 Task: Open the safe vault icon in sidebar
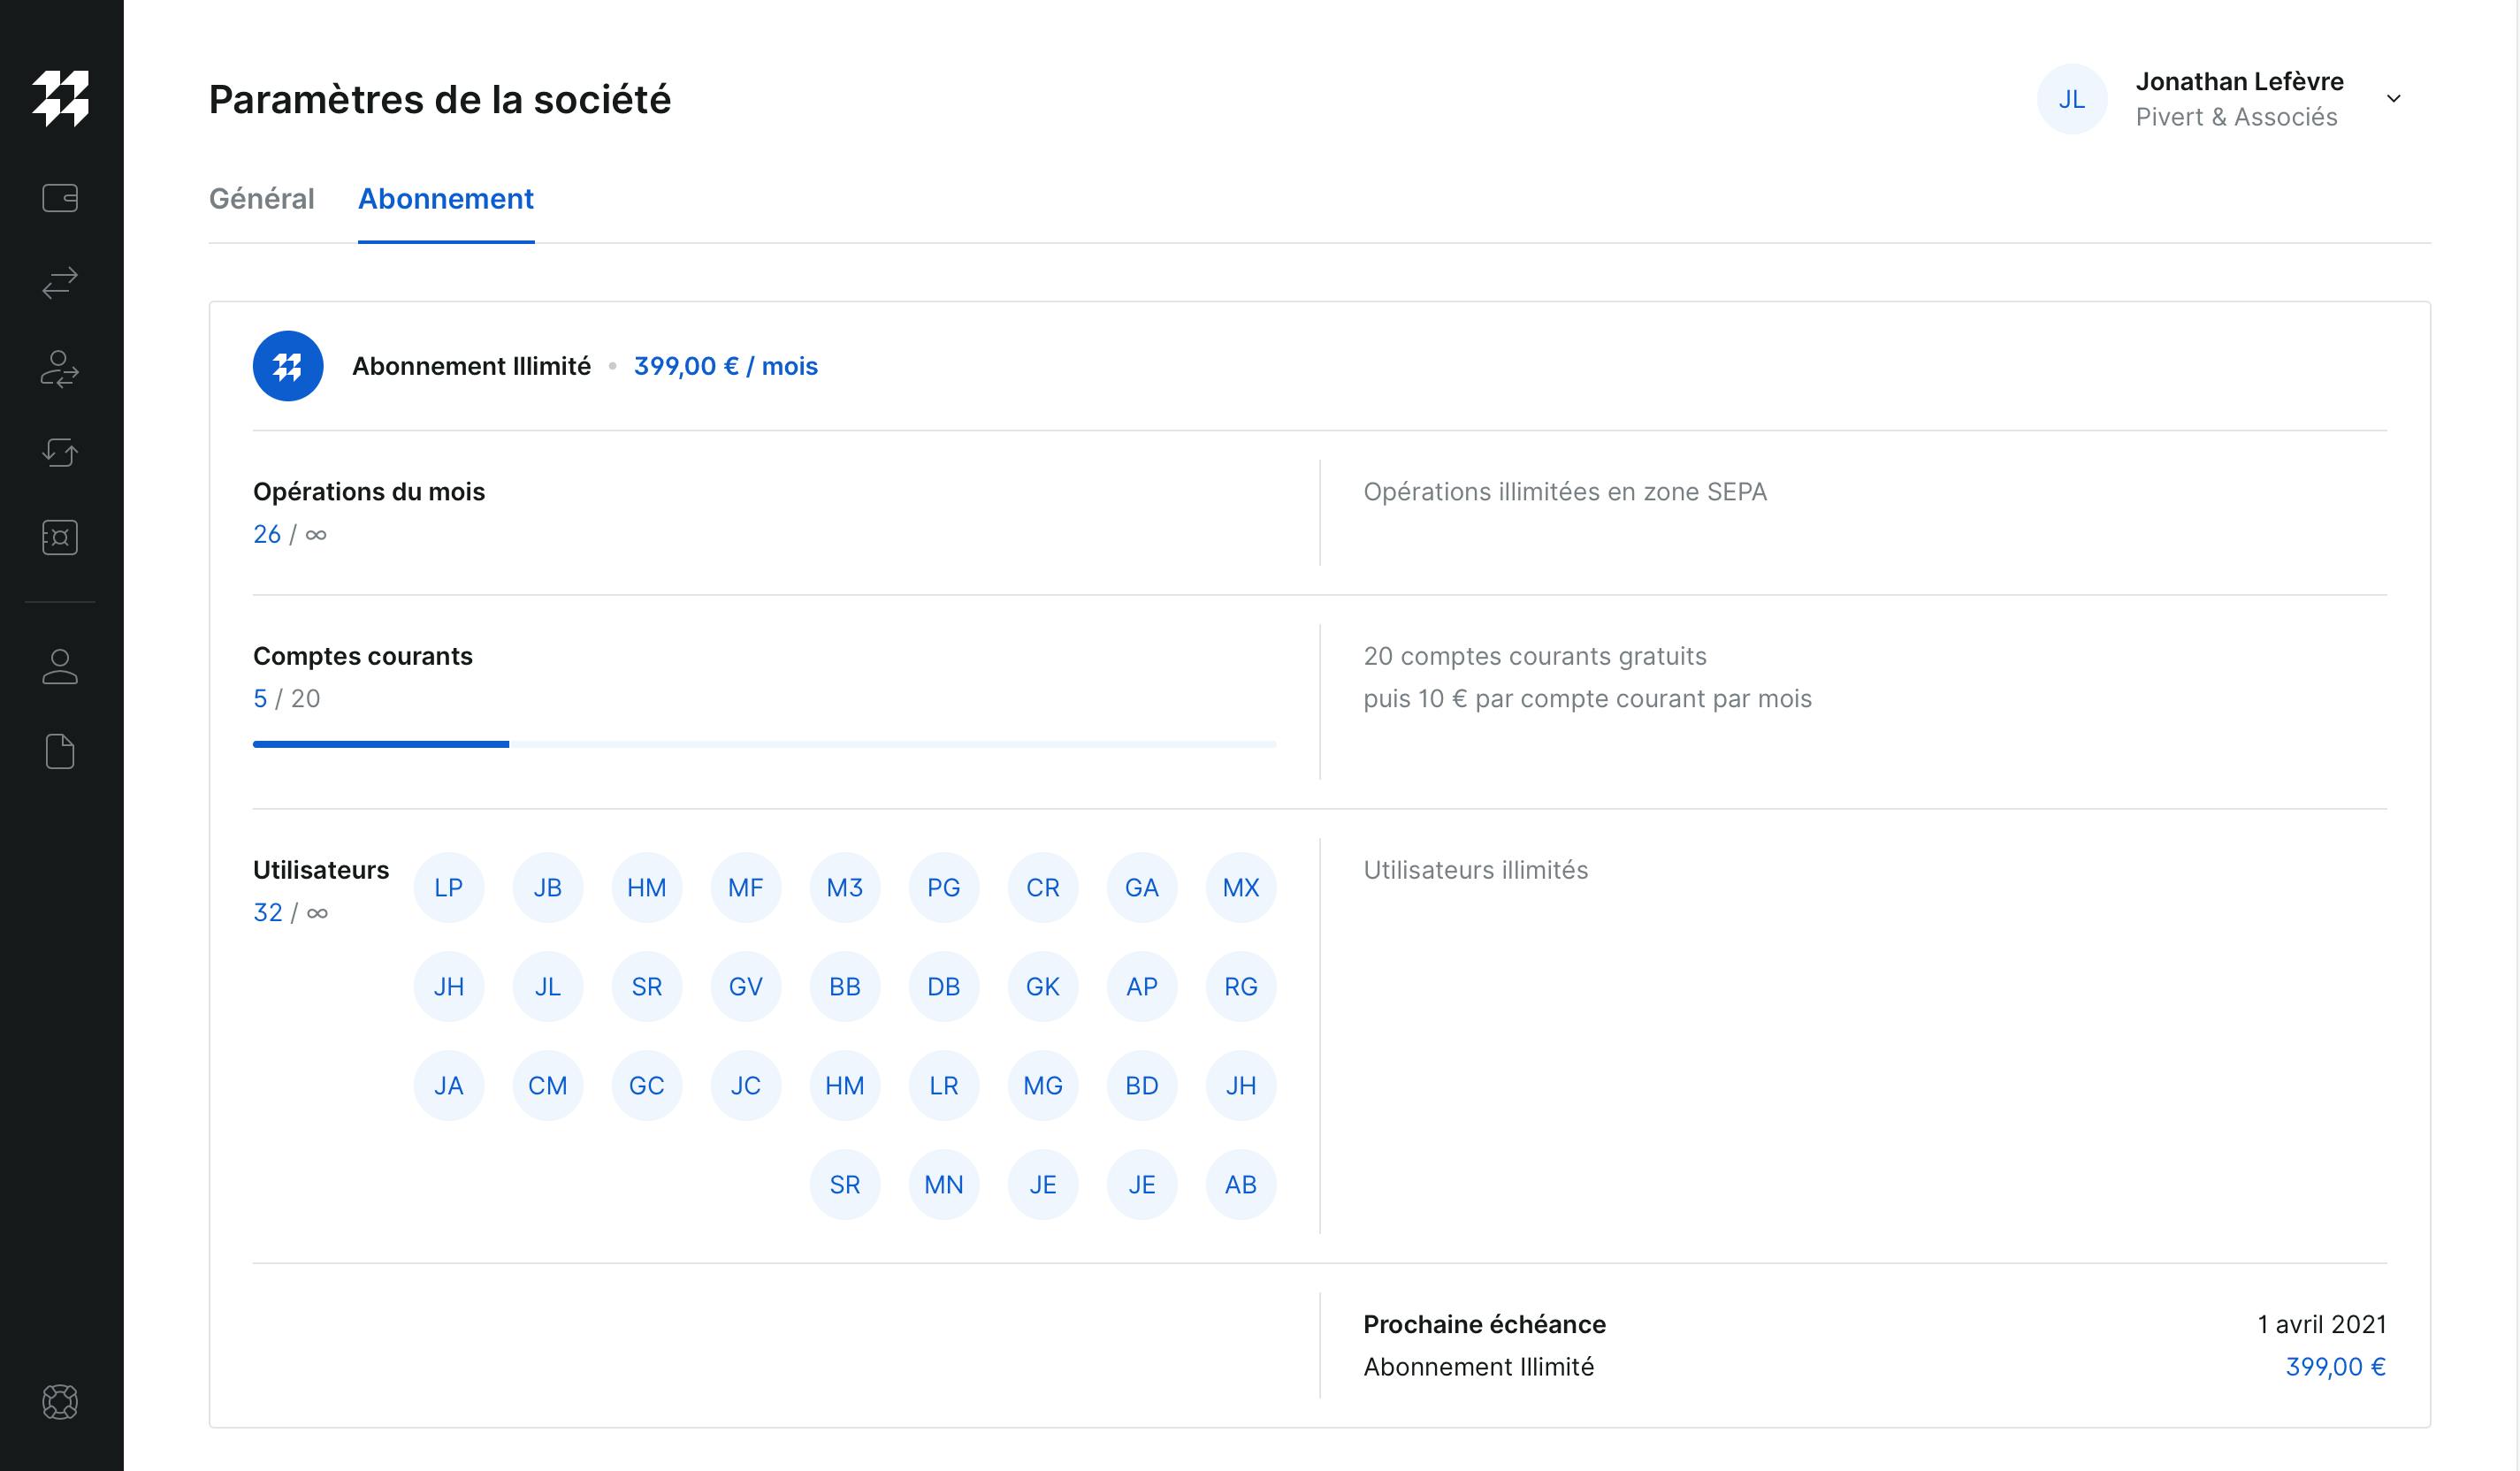pos(60,538)
